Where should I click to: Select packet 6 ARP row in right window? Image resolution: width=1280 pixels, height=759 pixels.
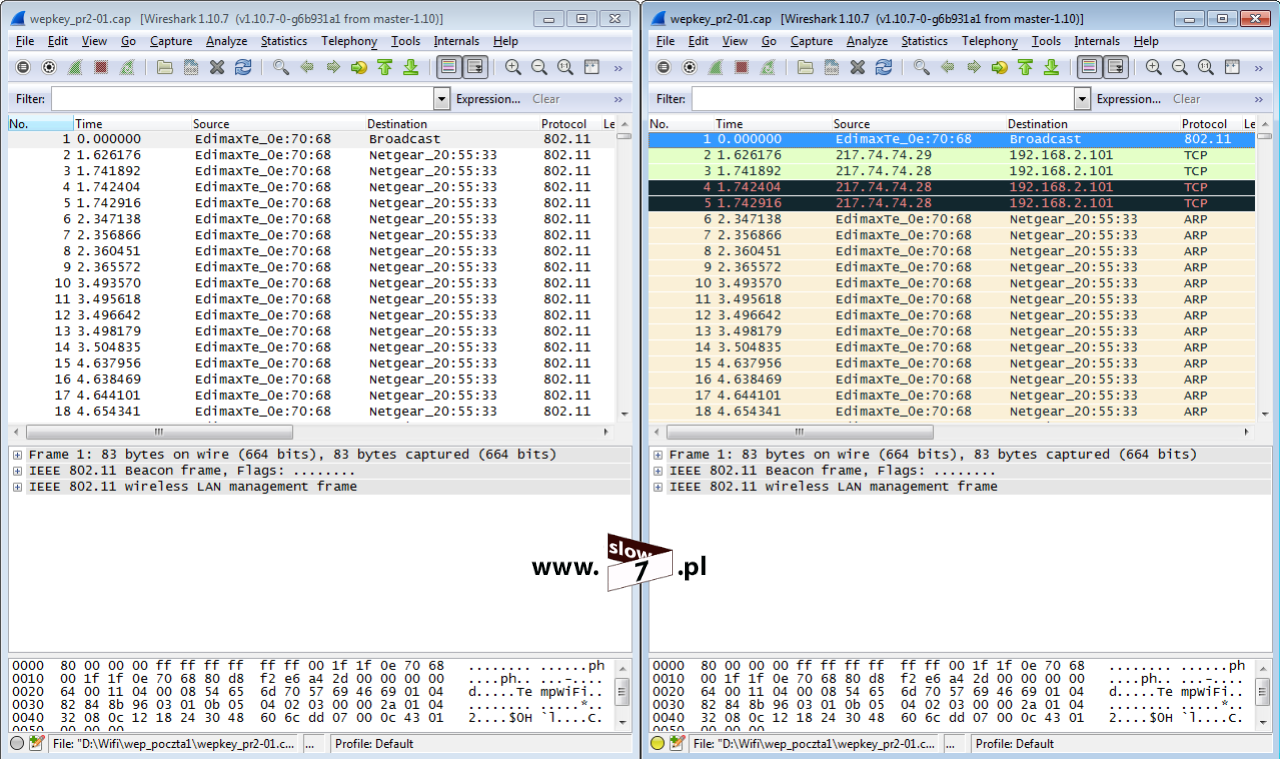[951, 219]
